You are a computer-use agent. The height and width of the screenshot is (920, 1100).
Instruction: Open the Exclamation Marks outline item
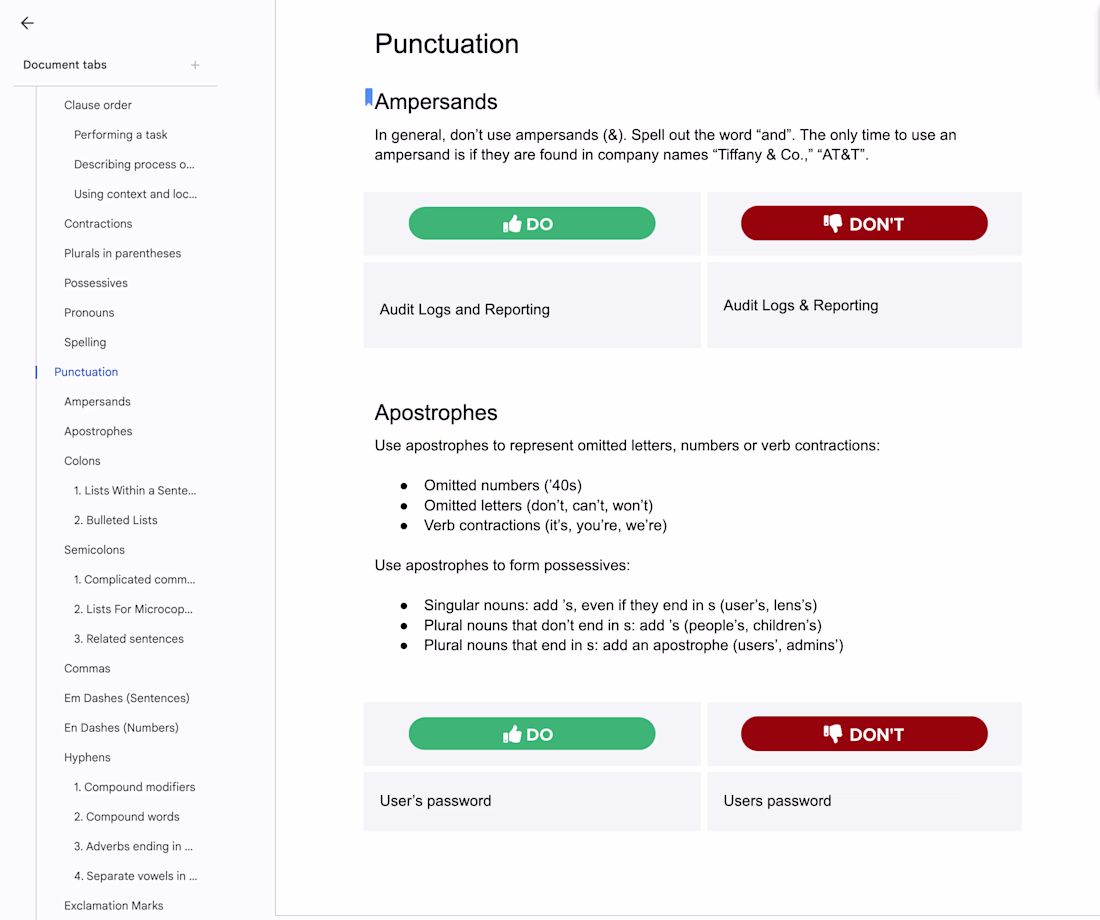pos(113,906)
